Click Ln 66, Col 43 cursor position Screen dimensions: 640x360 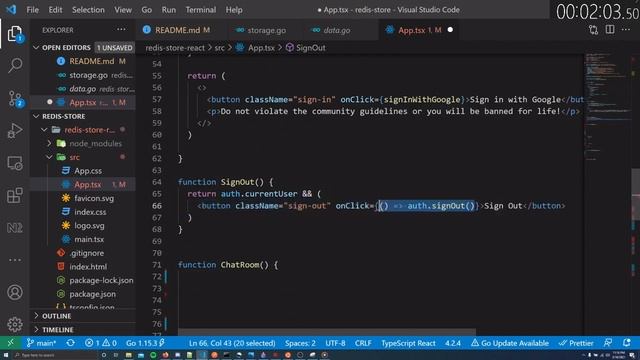pos(232,343)
